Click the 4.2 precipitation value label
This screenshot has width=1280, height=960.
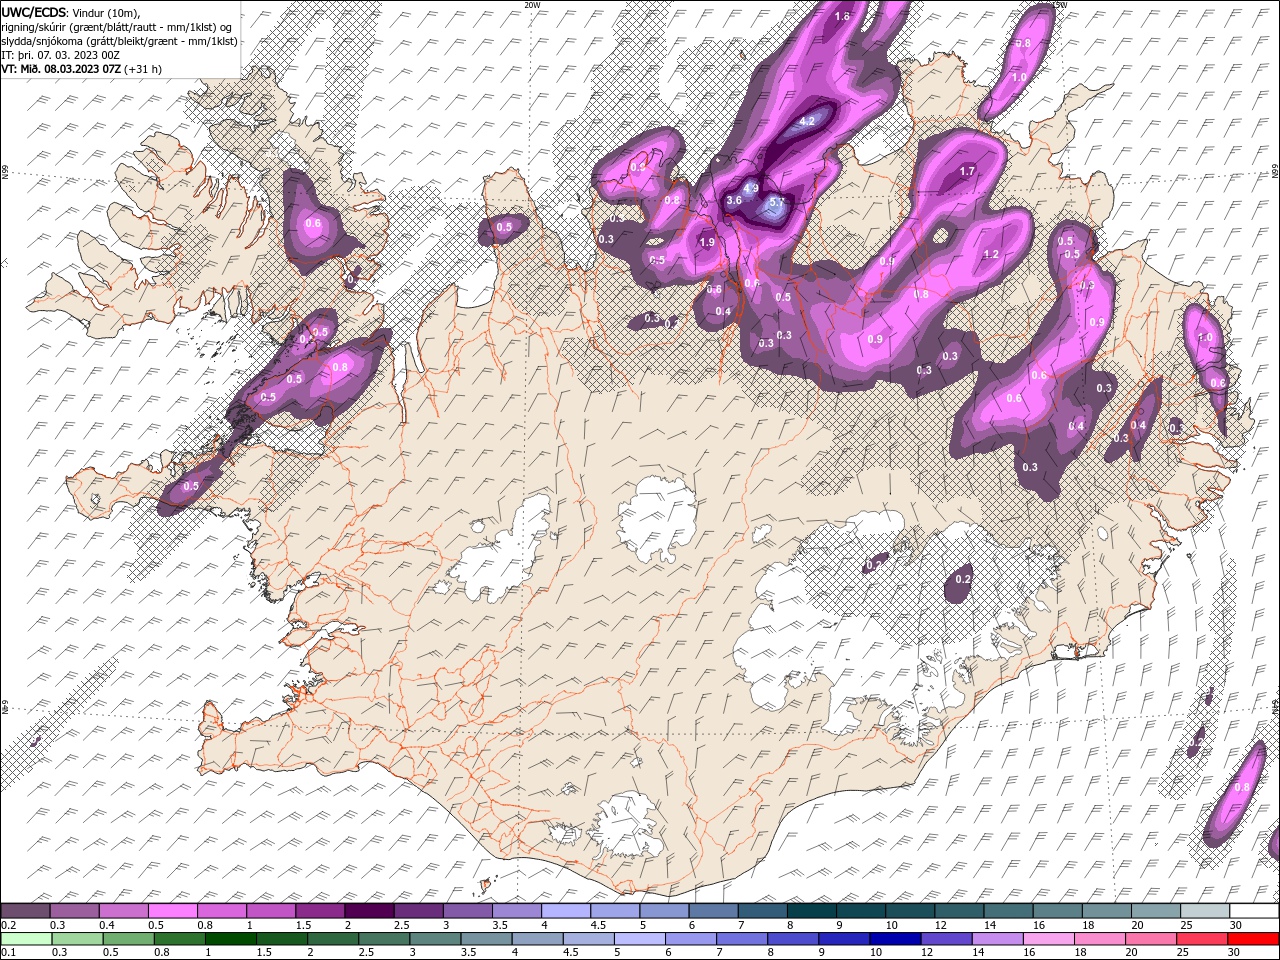pyautogui.click(x=809, y=121)
